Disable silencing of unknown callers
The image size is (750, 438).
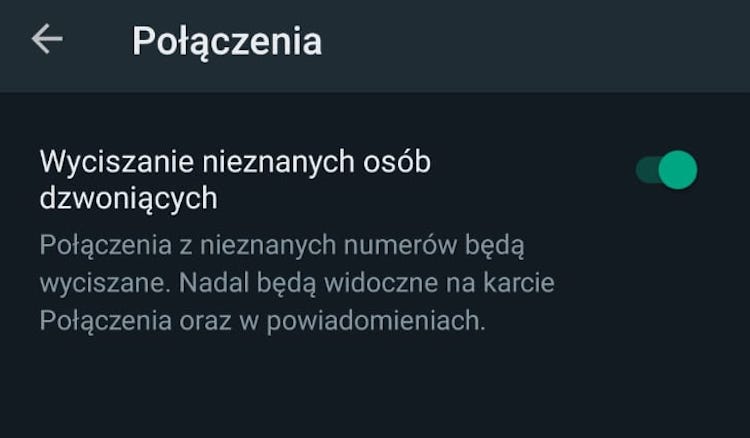pyautogui.click(x=666, y=170)
